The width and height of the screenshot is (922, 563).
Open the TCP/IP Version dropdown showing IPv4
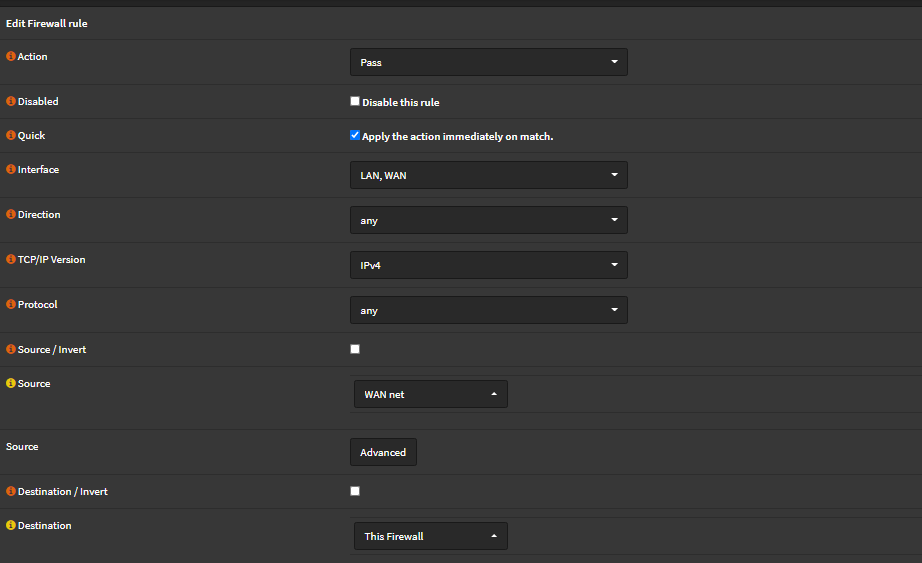(x=488, y=265)
